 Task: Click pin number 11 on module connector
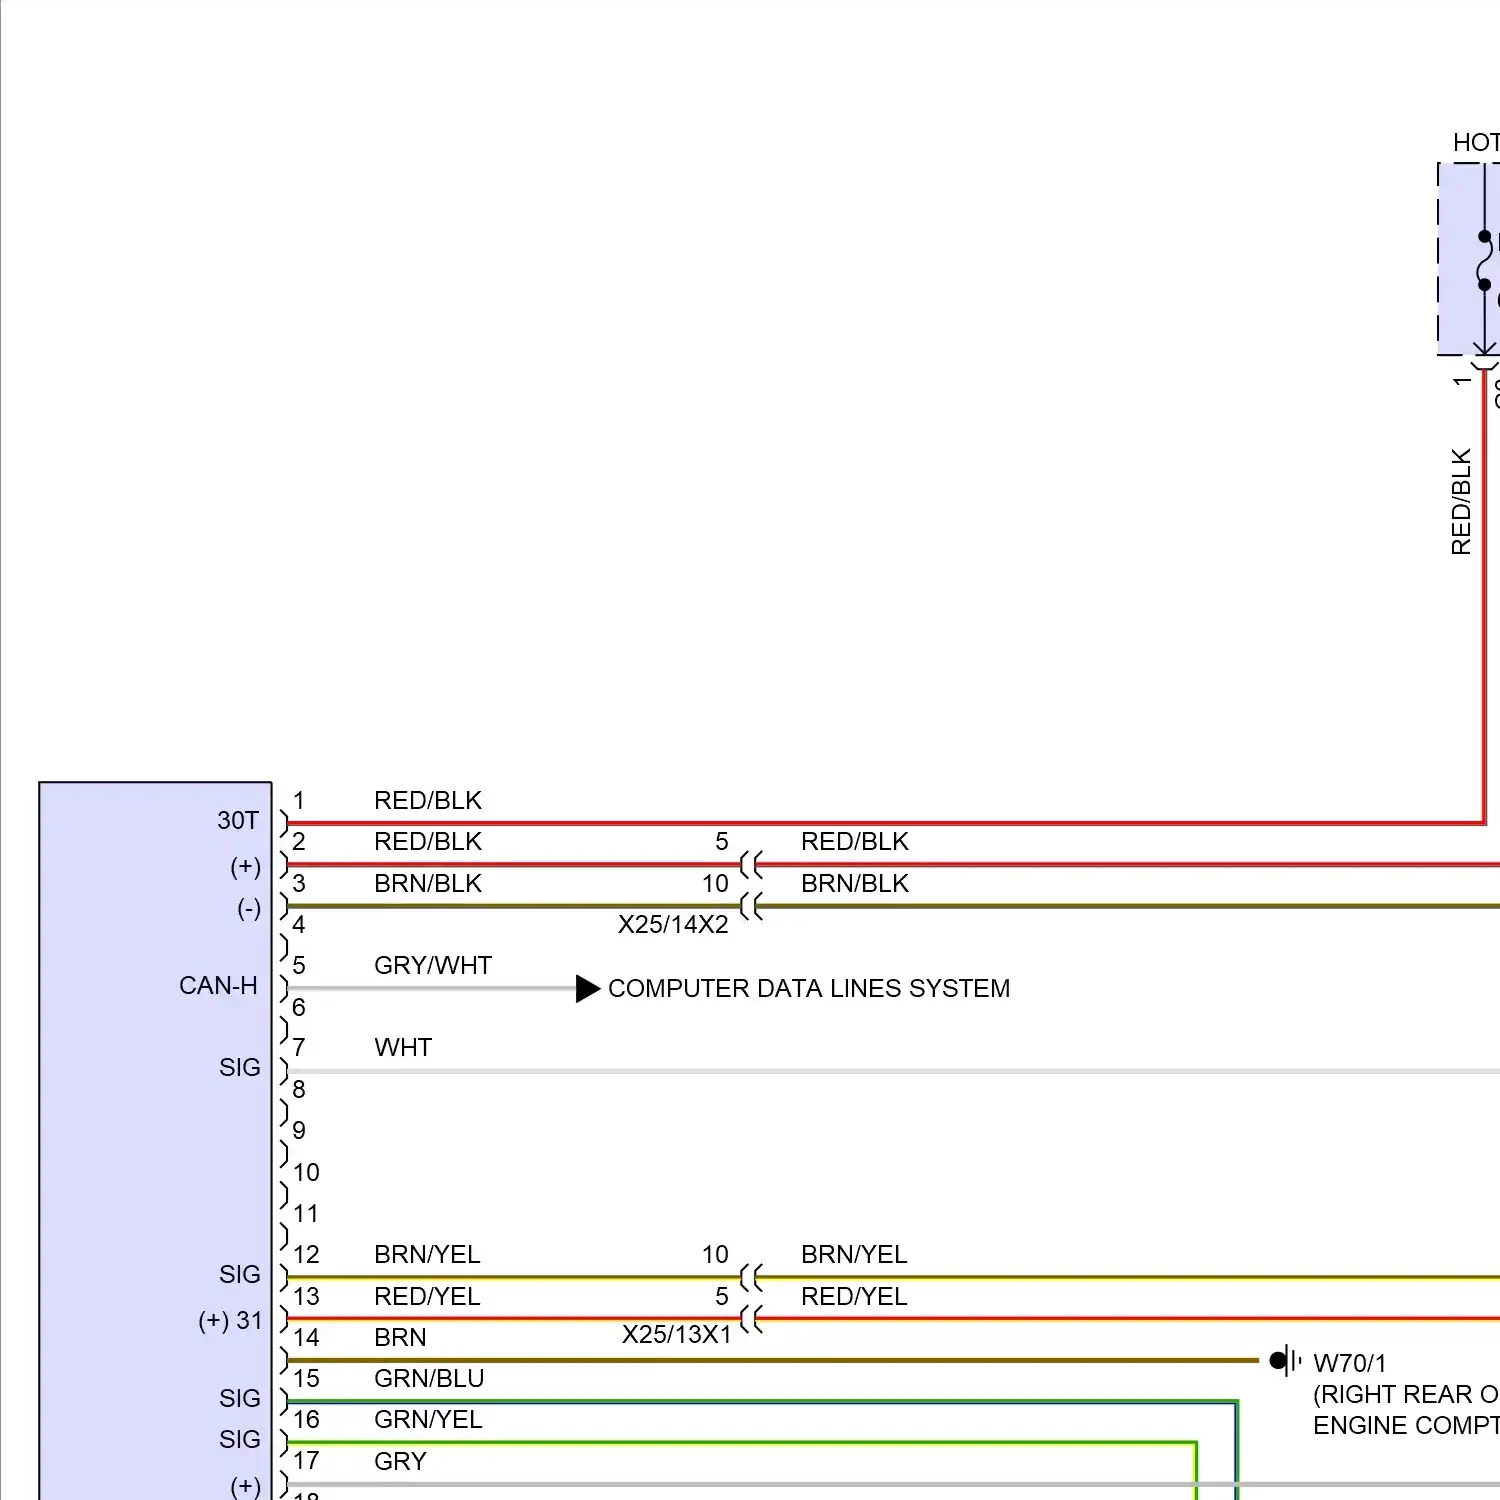coord(306,1214)
